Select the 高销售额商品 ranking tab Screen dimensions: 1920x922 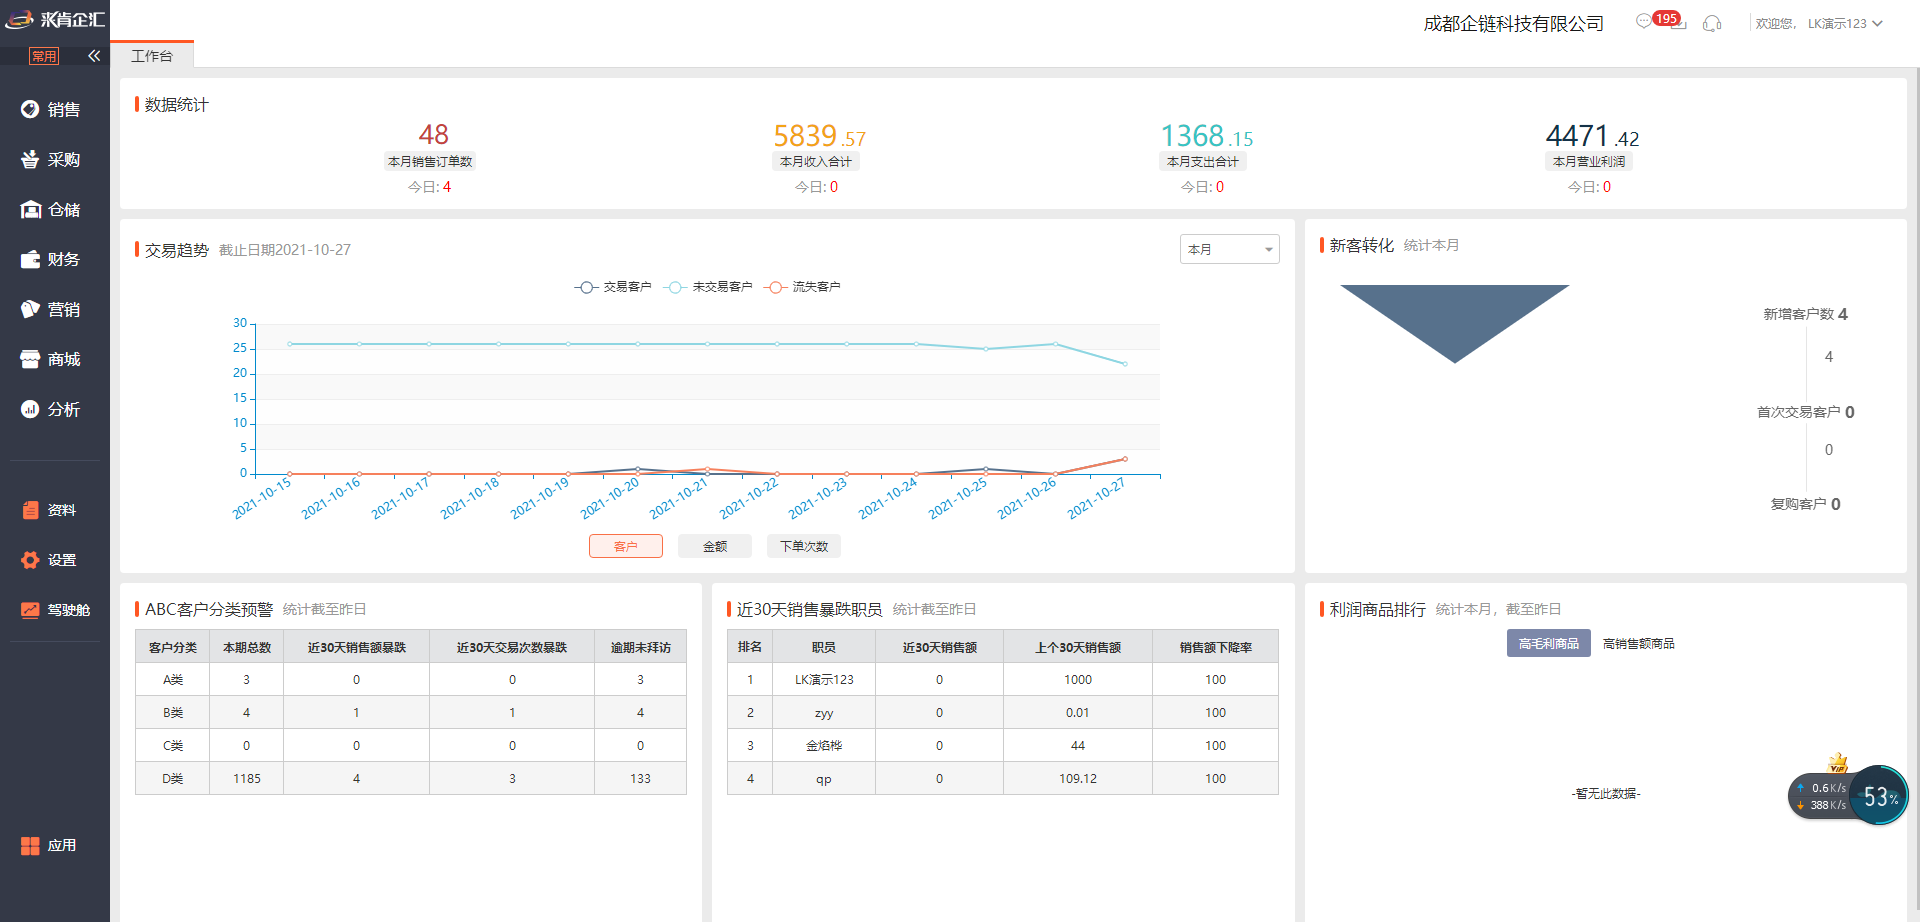(1638, 644)
